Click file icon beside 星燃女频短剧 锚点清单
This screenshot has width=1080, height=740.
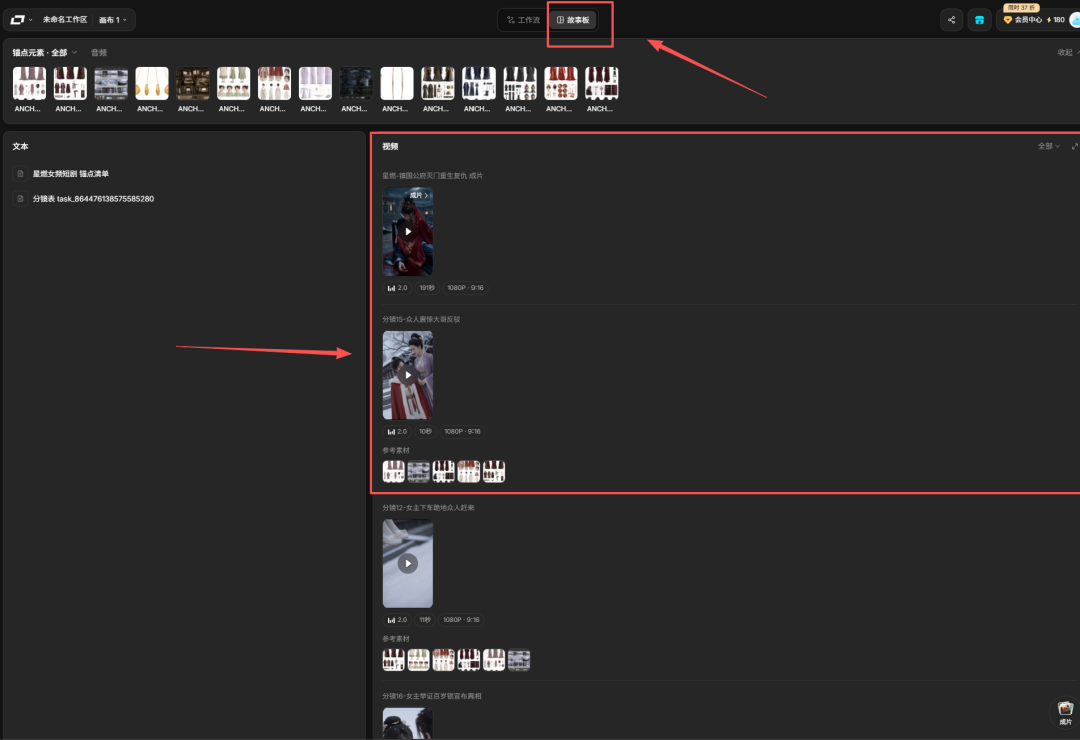click(20, 174)
